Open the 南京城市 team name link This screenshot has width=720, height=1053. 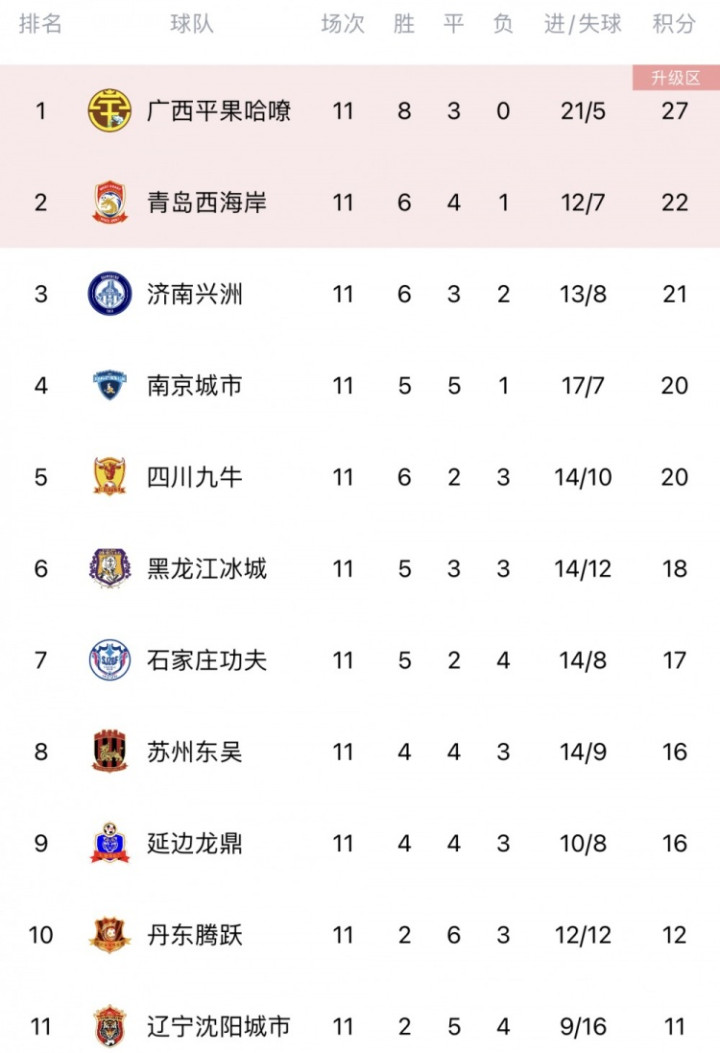click(x=195, y=385)
